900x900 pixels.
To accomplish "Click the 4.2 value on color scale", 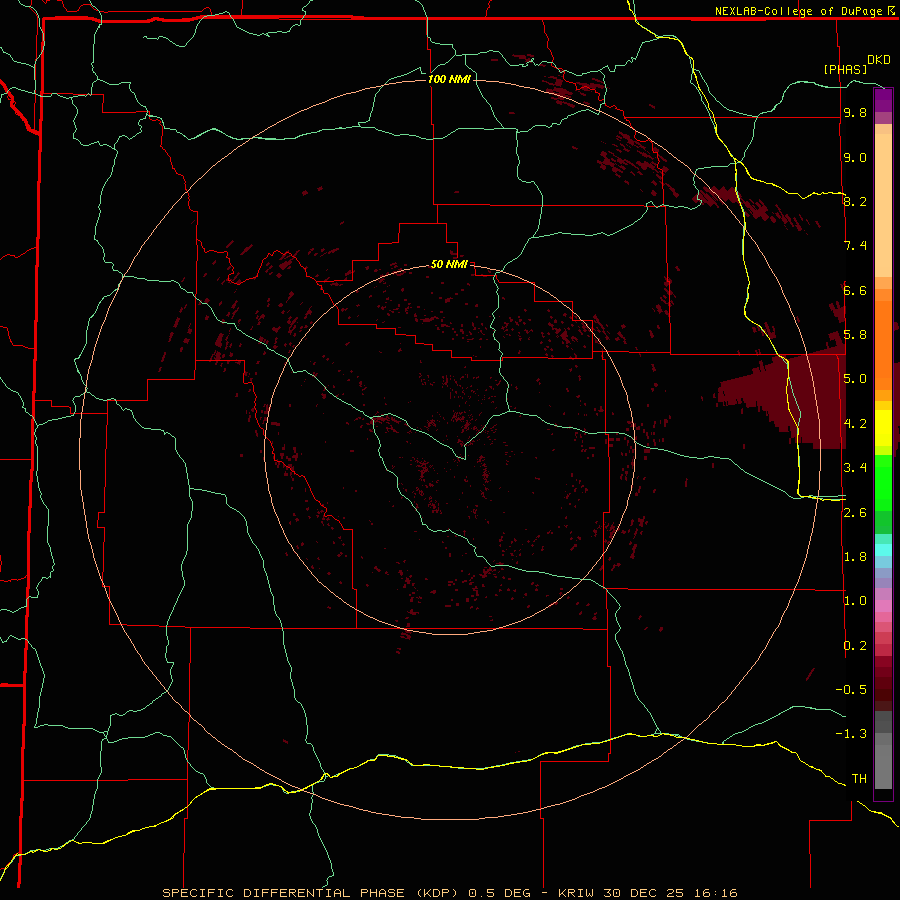I will click(x=855, y=424).
